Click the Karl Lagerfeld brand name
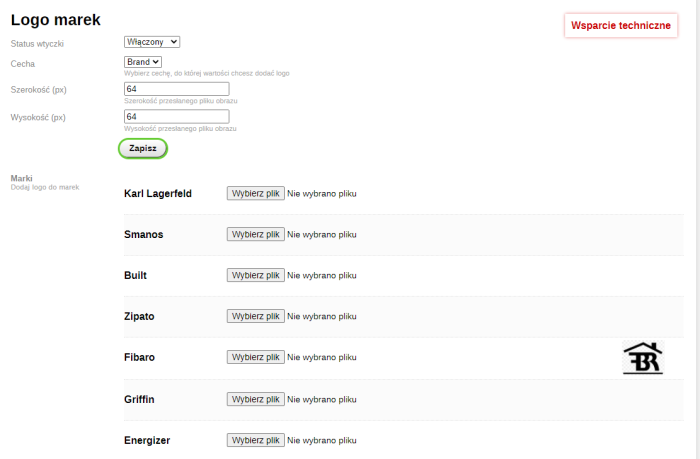 pos(157,193)
